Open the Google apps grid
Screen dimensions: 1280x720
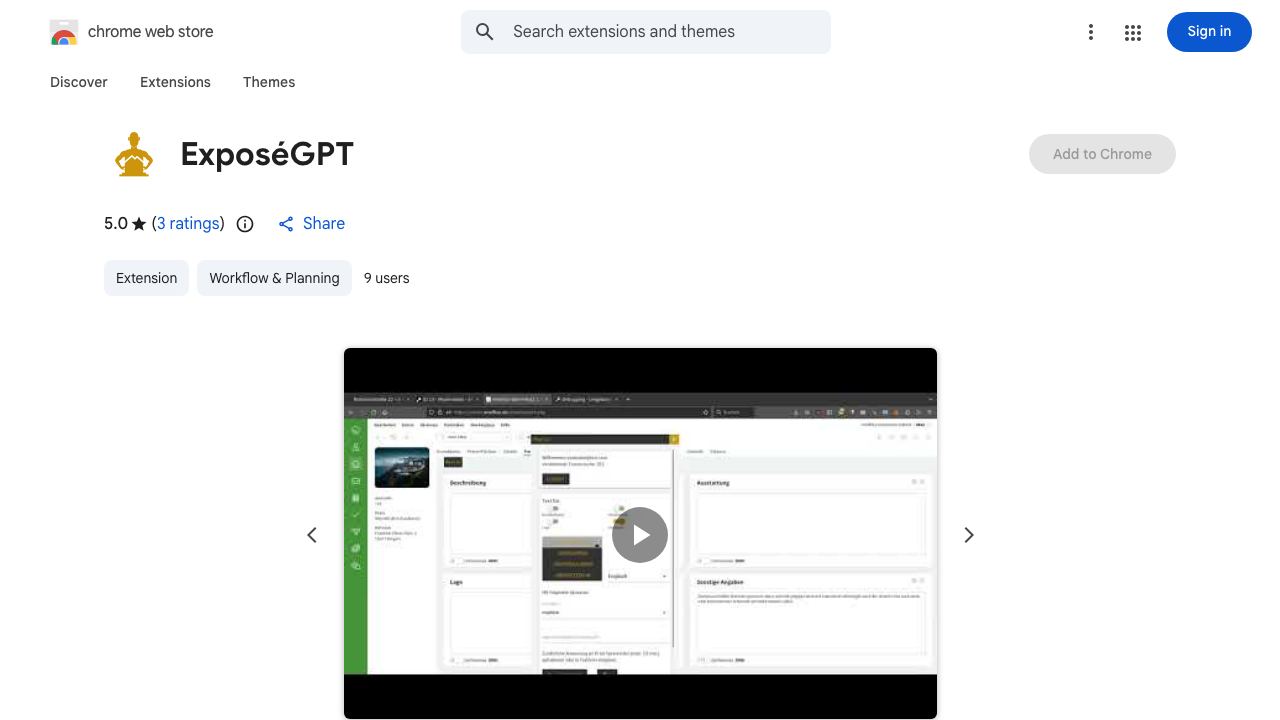tap(1133, 32)
